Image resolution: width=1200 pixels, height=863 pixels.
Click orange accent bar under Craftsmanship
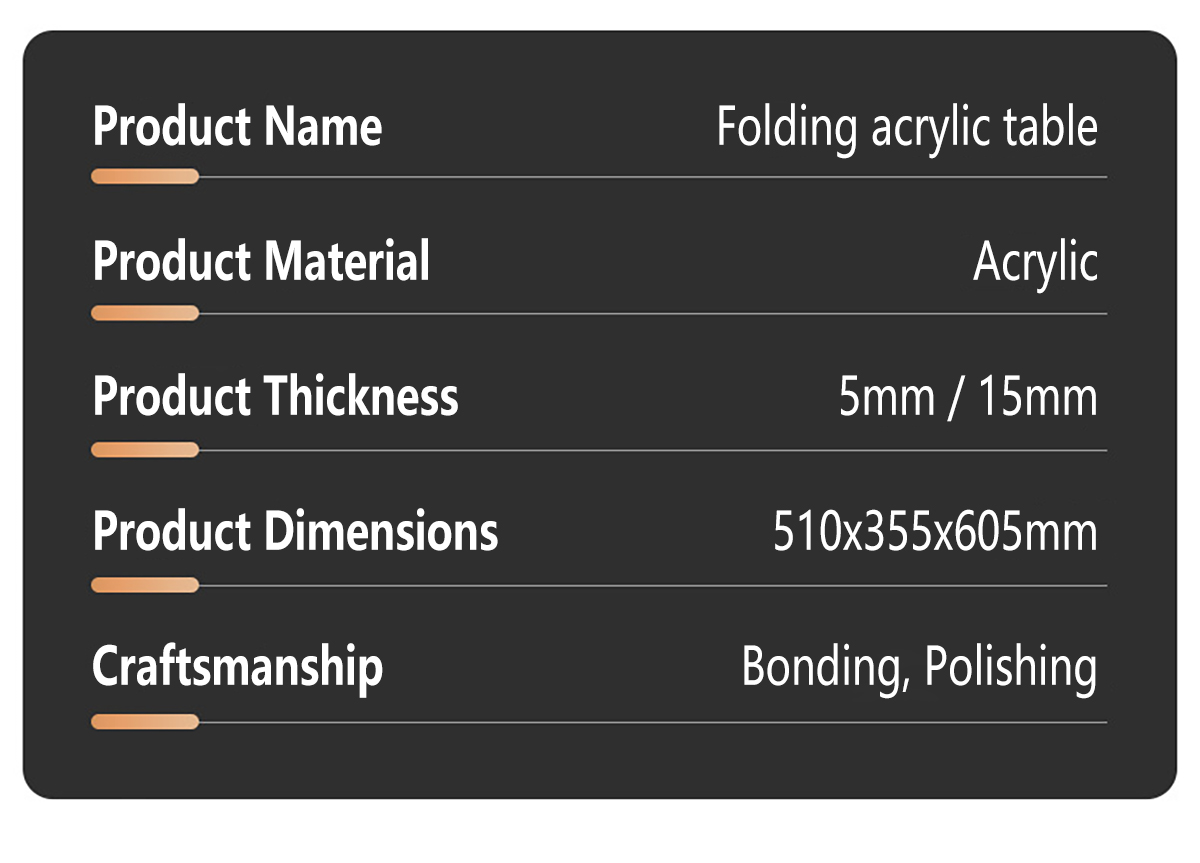(145, 721)
